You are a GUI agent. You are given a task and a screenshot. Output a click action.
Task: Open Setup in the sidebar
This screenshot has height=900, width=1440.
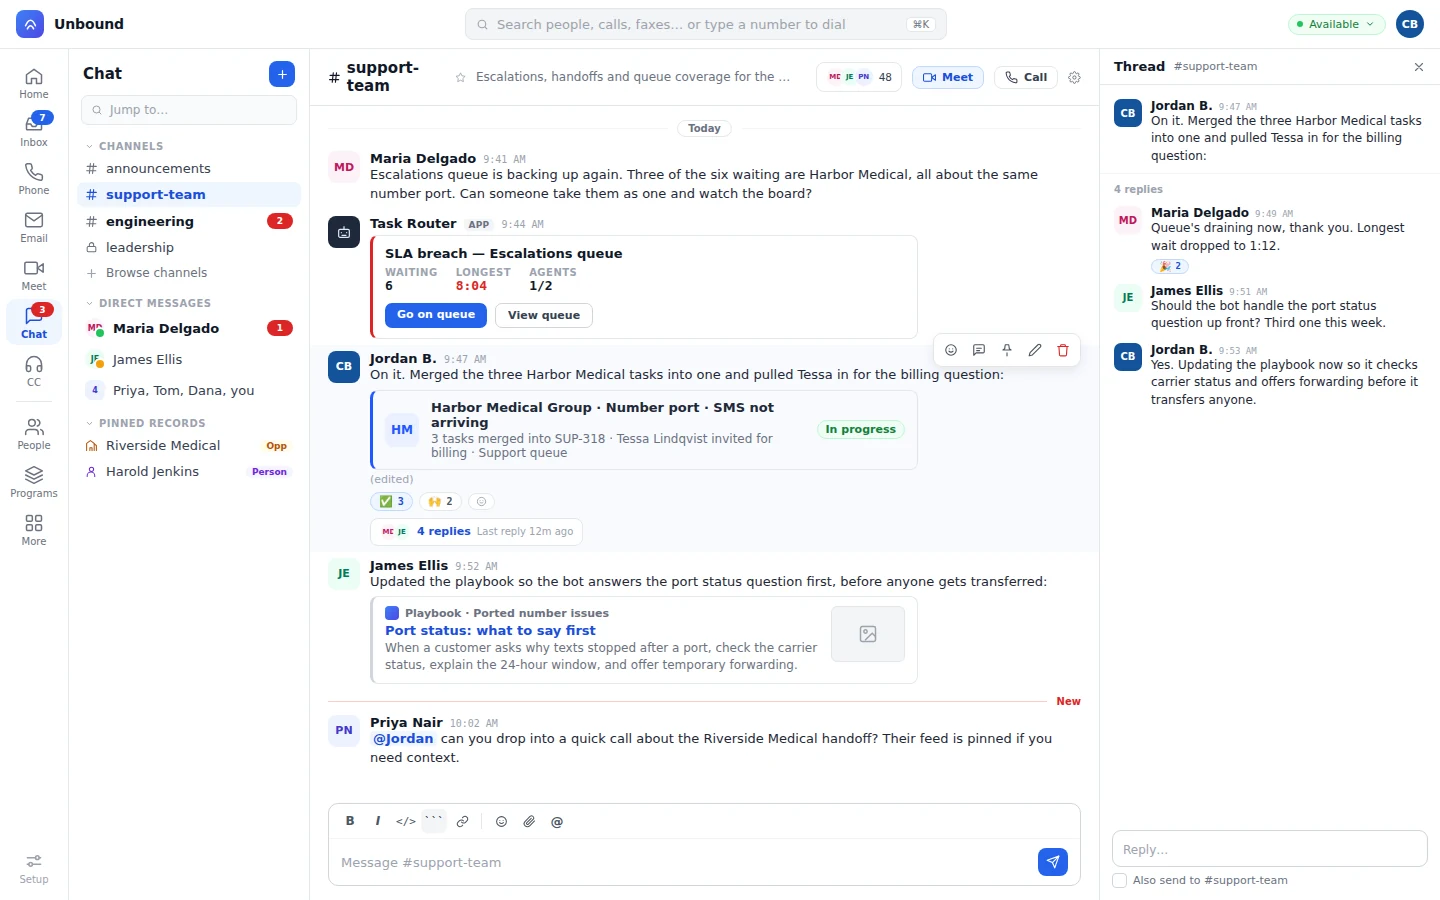point(34,868)
